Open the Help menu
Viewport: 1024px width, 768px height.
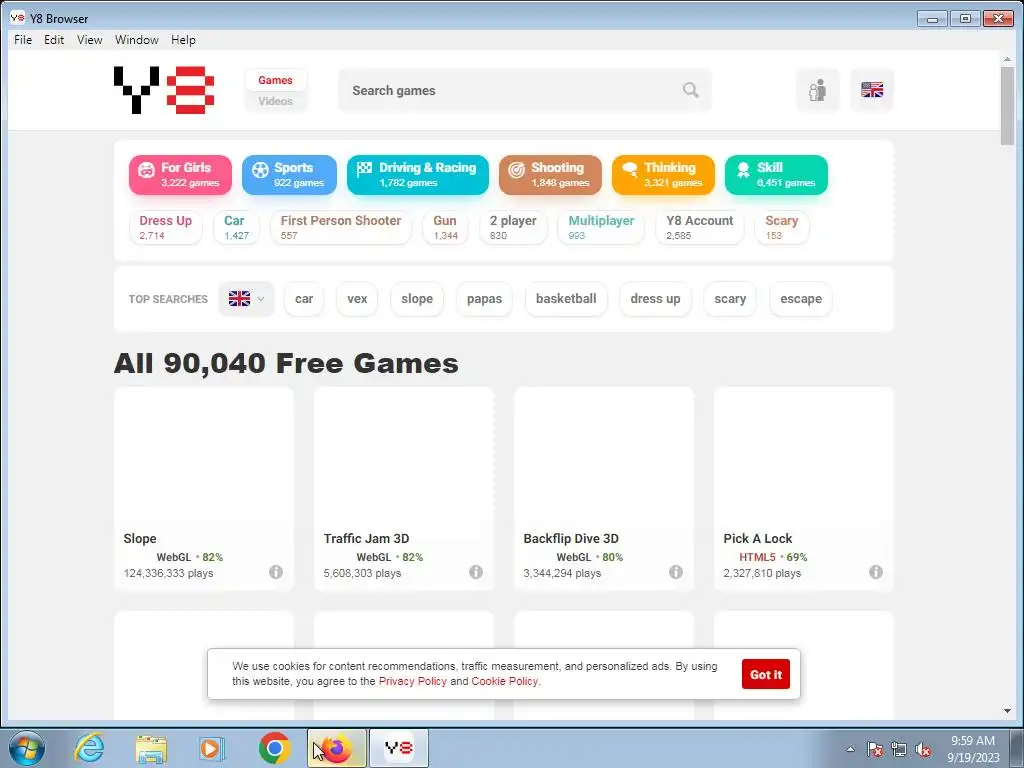pos(183,40)
